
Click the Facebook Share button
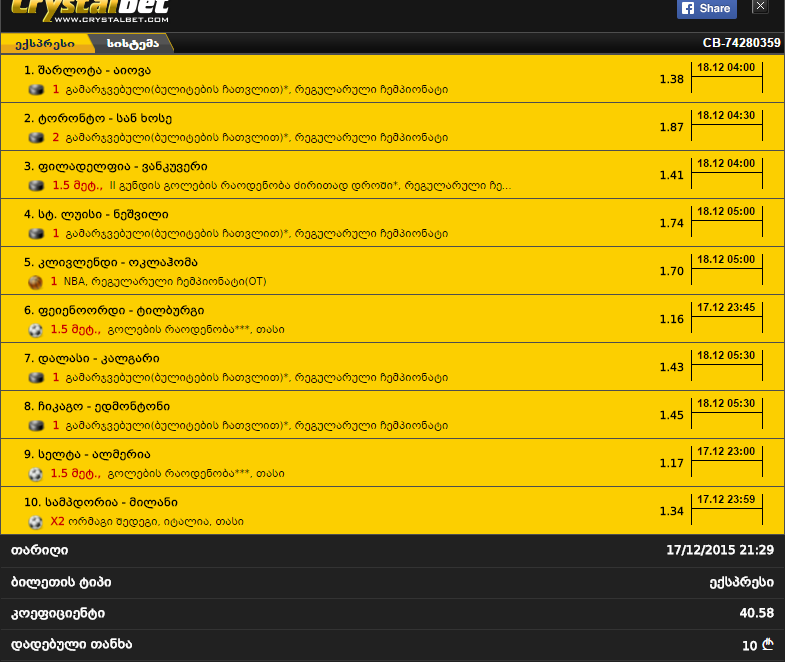coord(706,9)
